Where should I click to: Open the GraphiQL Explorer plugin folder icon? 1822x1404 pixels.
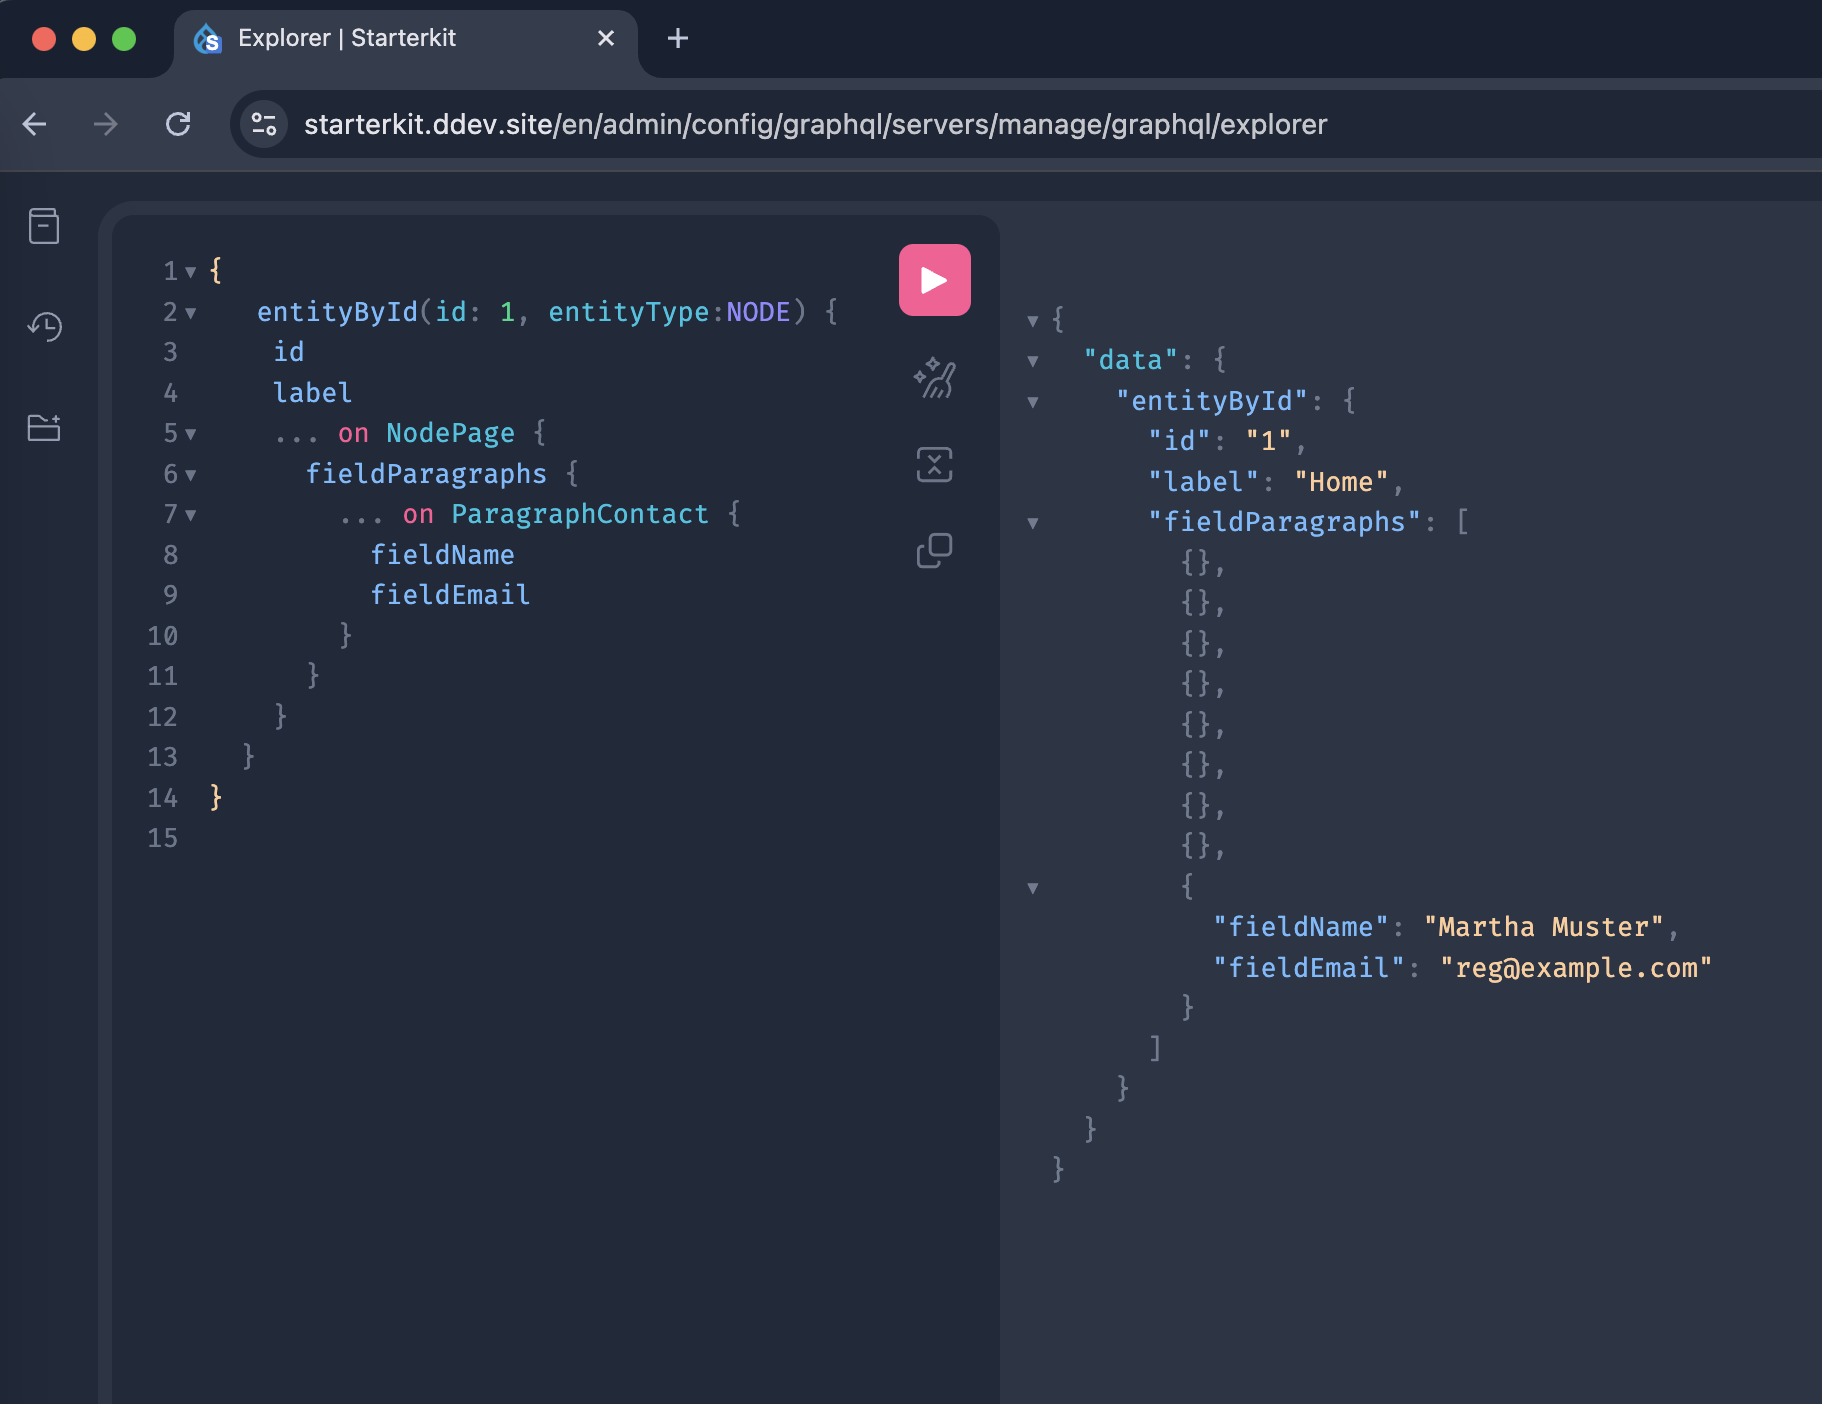pos(44,428)
